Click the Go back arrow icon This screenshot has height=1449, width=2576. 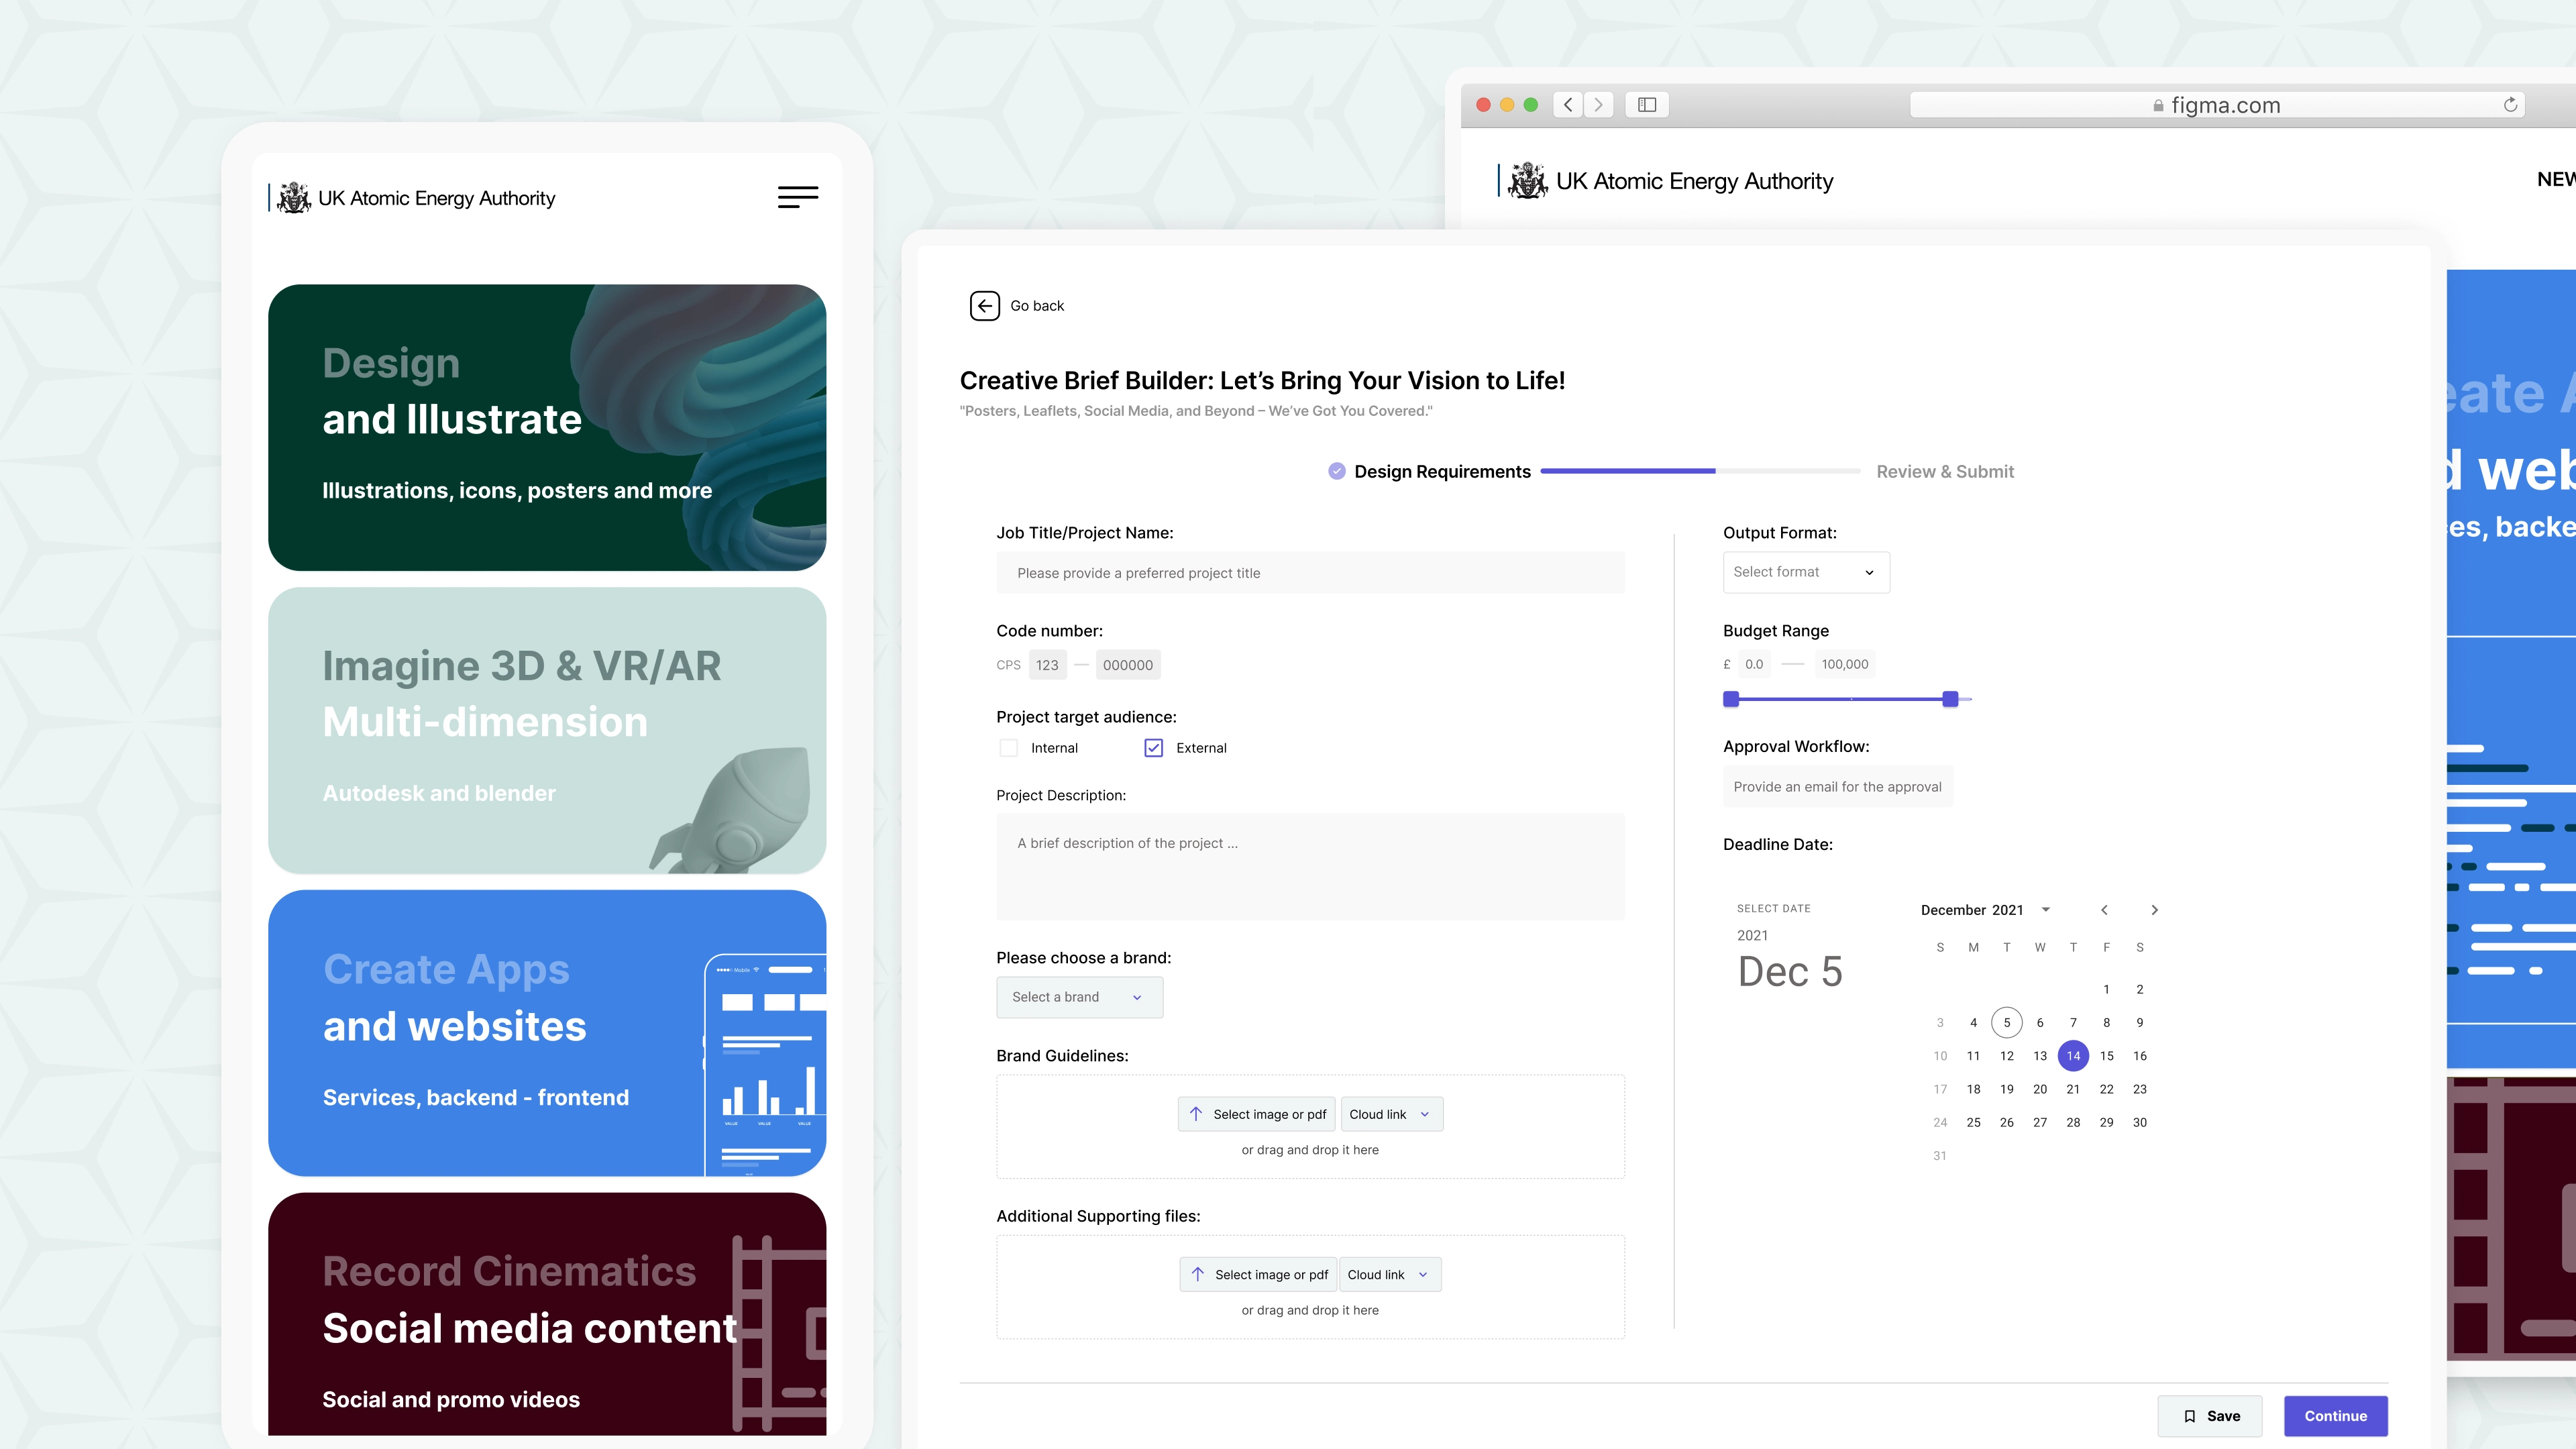[x=985, y=306]
